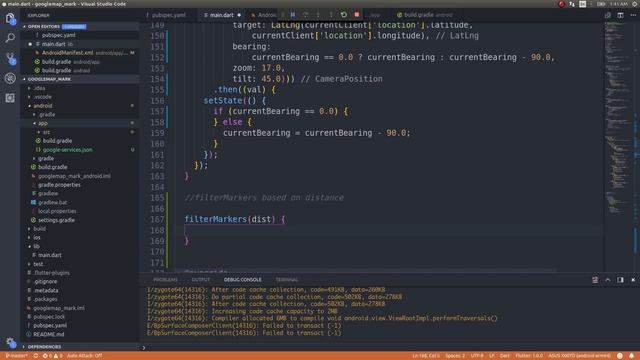Click the debug Step Into button

[318, 15]
